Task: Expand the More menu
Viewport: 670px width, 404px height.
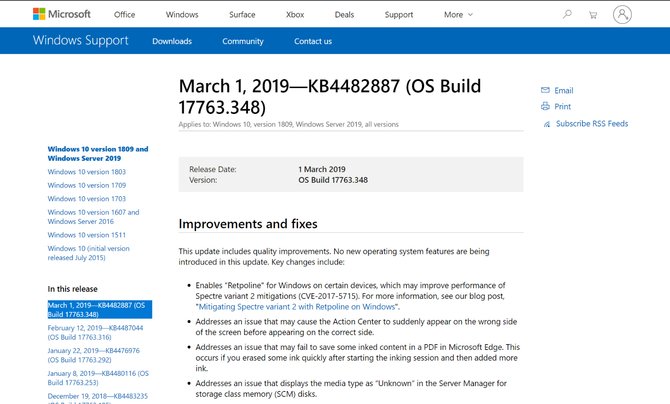Action: pos(458,15)
